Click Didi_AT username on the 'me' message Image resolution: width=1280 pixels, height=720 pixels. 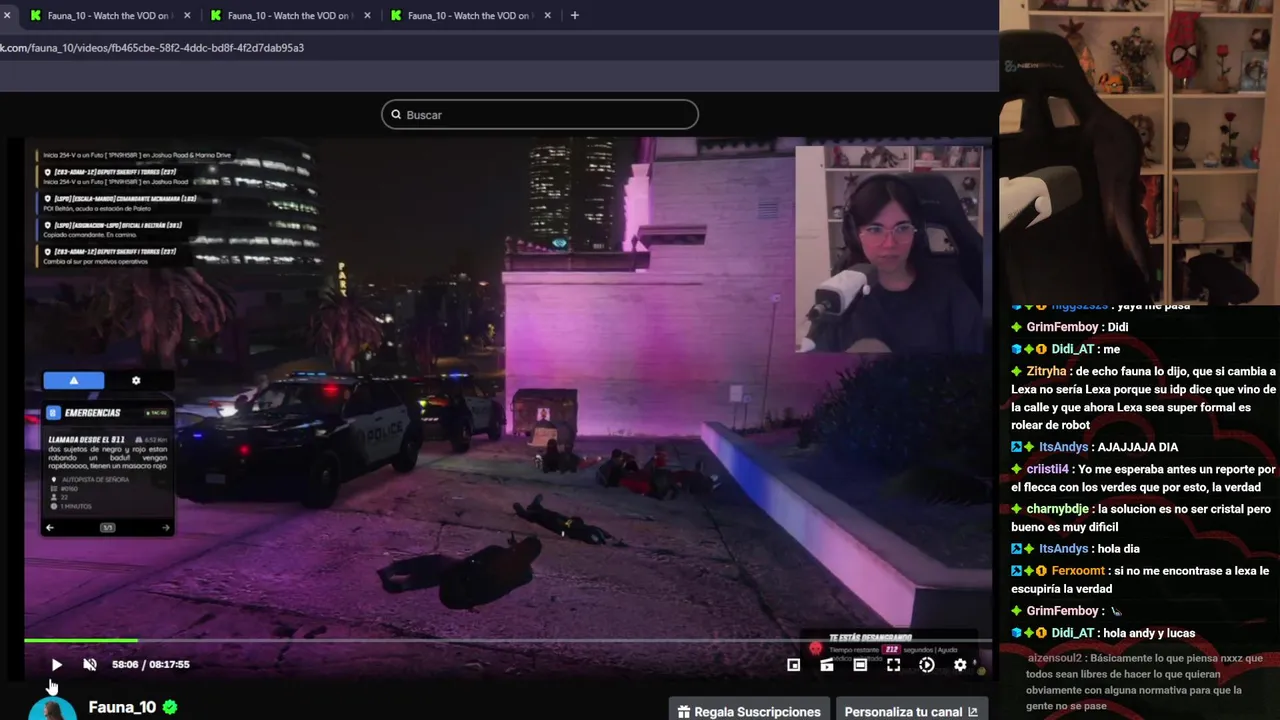click(x=1072, y=349)
